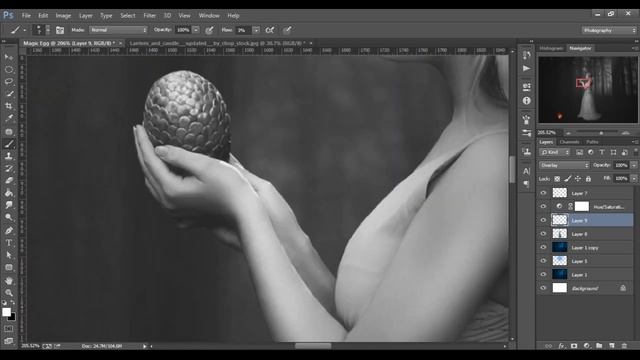640x360 pixels.
Task: Hide Layer 1 visibility eye
Action: (543, 274)
